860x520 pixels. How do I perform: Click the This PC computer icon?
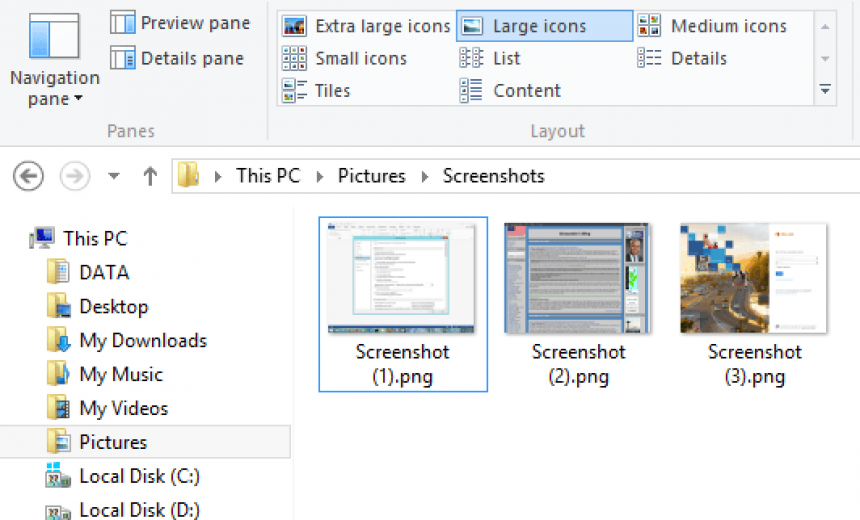pyautogui.click(x=42, y=238)
